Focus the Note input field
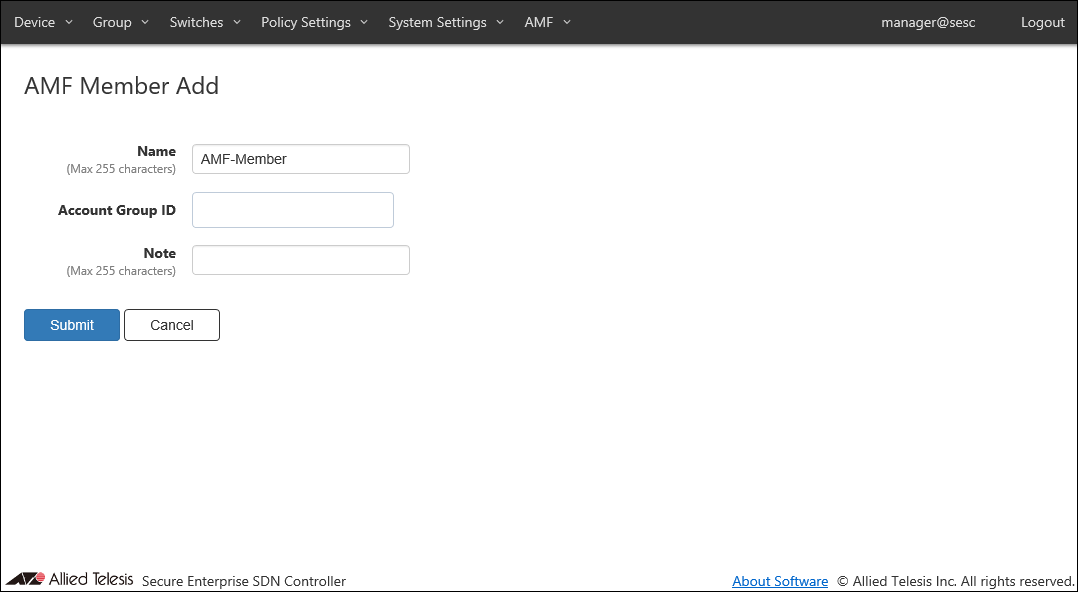This screenshot has width=1078, height=592. pos(300,260)
